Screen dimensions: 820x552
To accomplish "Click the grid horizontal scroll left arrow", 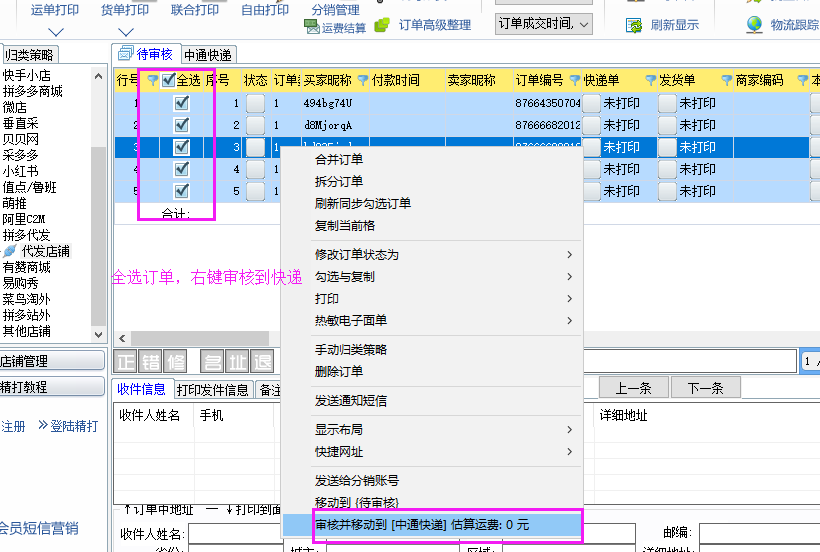I will click(x=122, y=338).
